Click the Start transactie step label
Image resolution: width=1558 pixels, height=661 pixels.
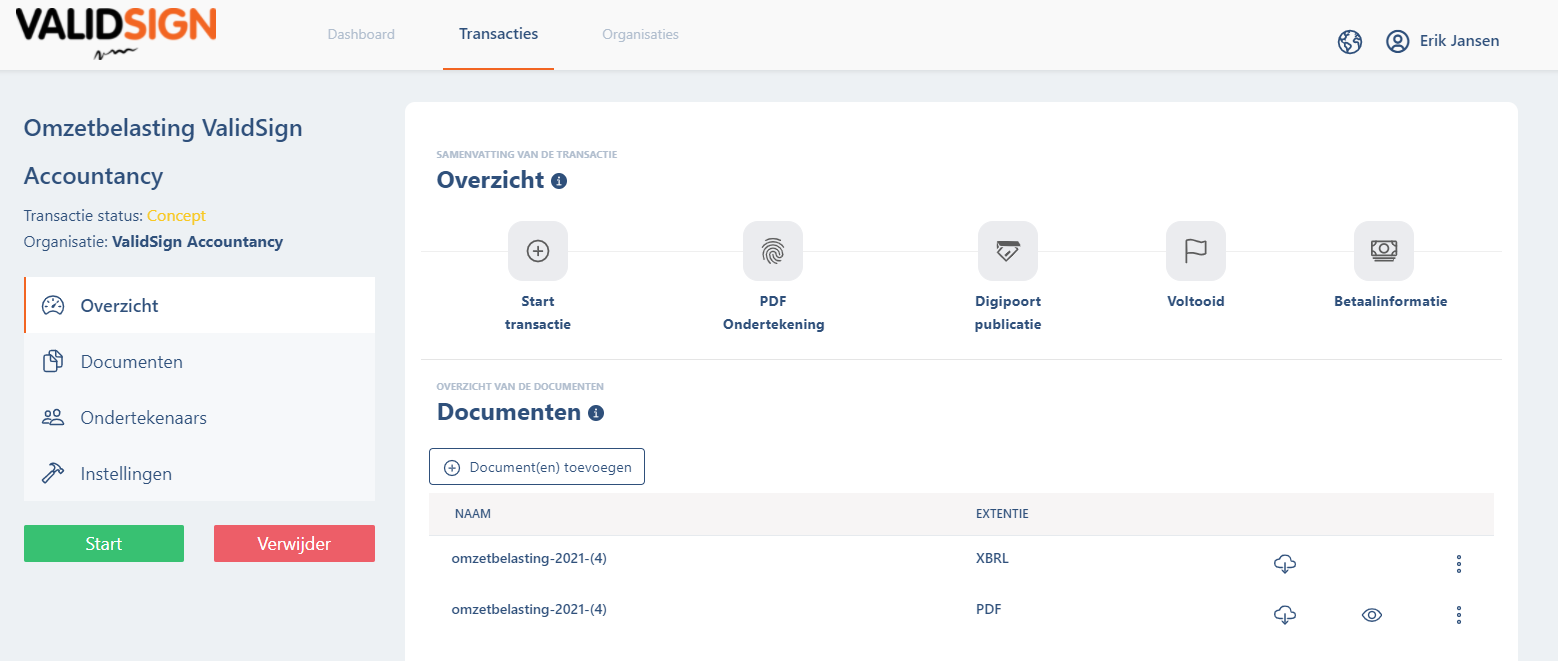click(538, 312)
